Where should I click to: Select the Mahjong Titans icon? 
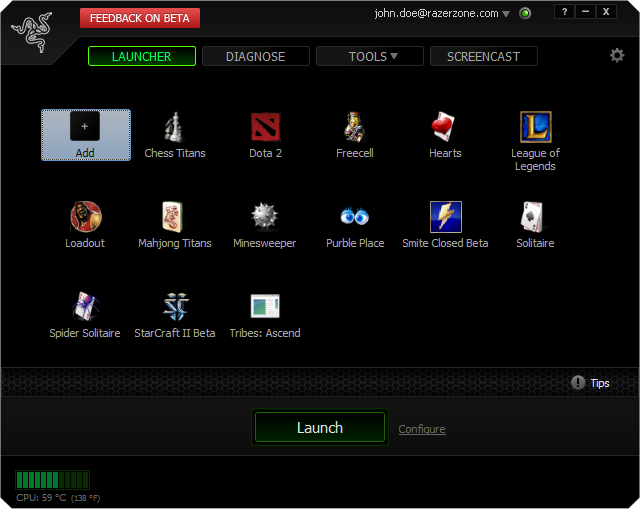[x=172, y=217]
